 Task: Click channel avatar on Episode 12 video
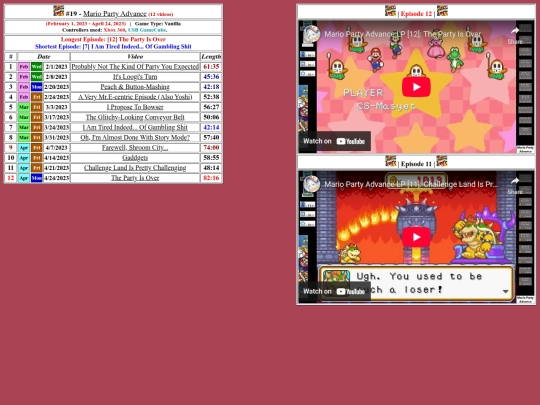pos(312,34)
